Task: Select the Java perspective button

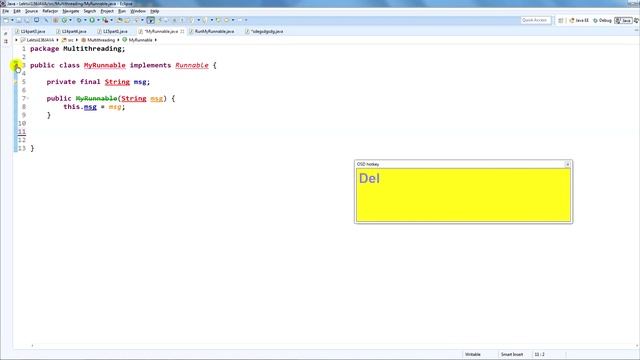Action: coord(623,20)
